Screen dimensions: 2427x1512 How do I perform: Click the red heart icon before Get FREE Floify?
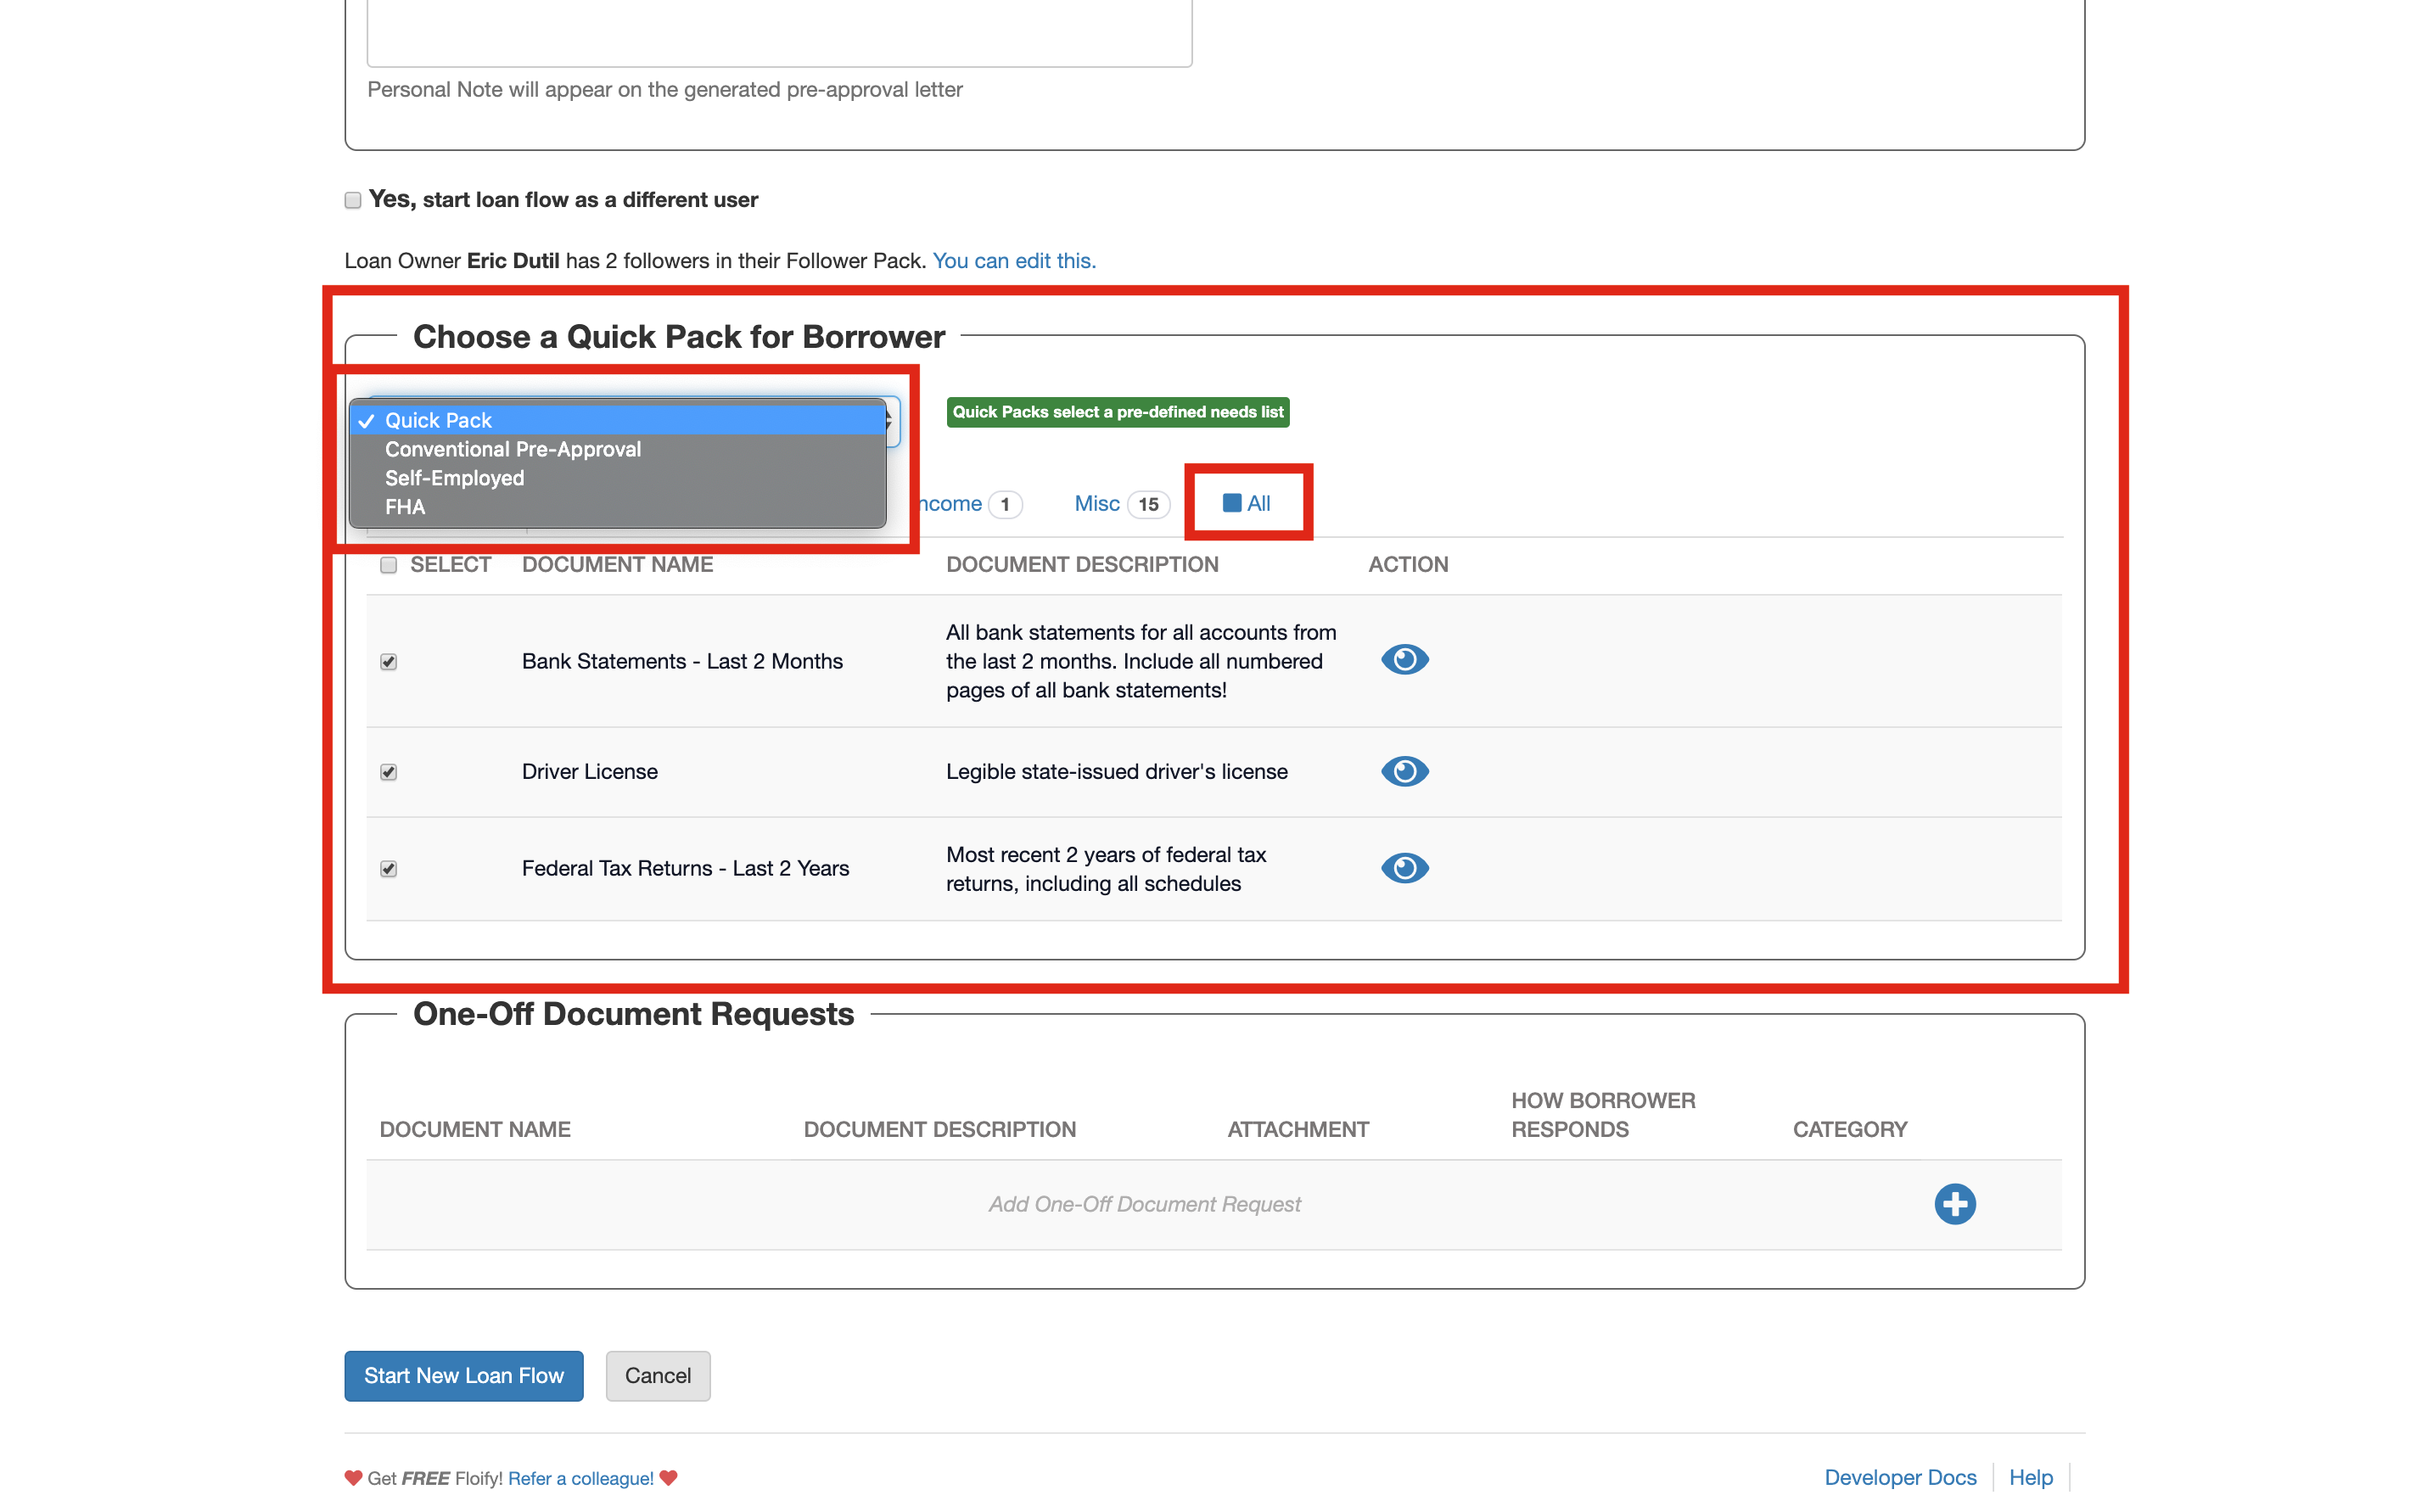(353, 1478)
